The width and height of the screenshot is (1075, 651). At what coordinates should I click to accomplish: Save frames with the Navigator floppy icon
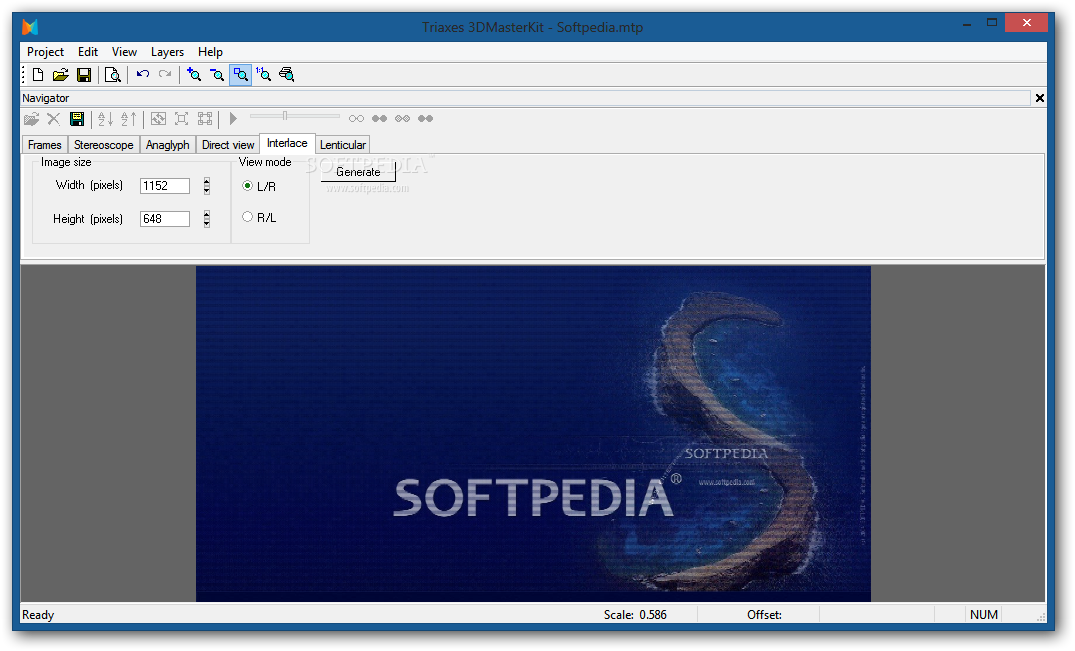point(77,119)
